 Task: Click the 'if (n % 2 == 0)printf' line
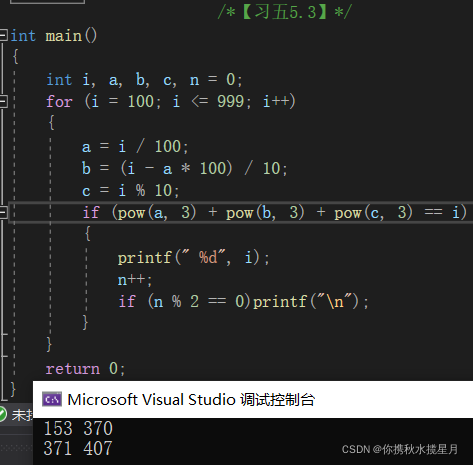coord(244,302)
